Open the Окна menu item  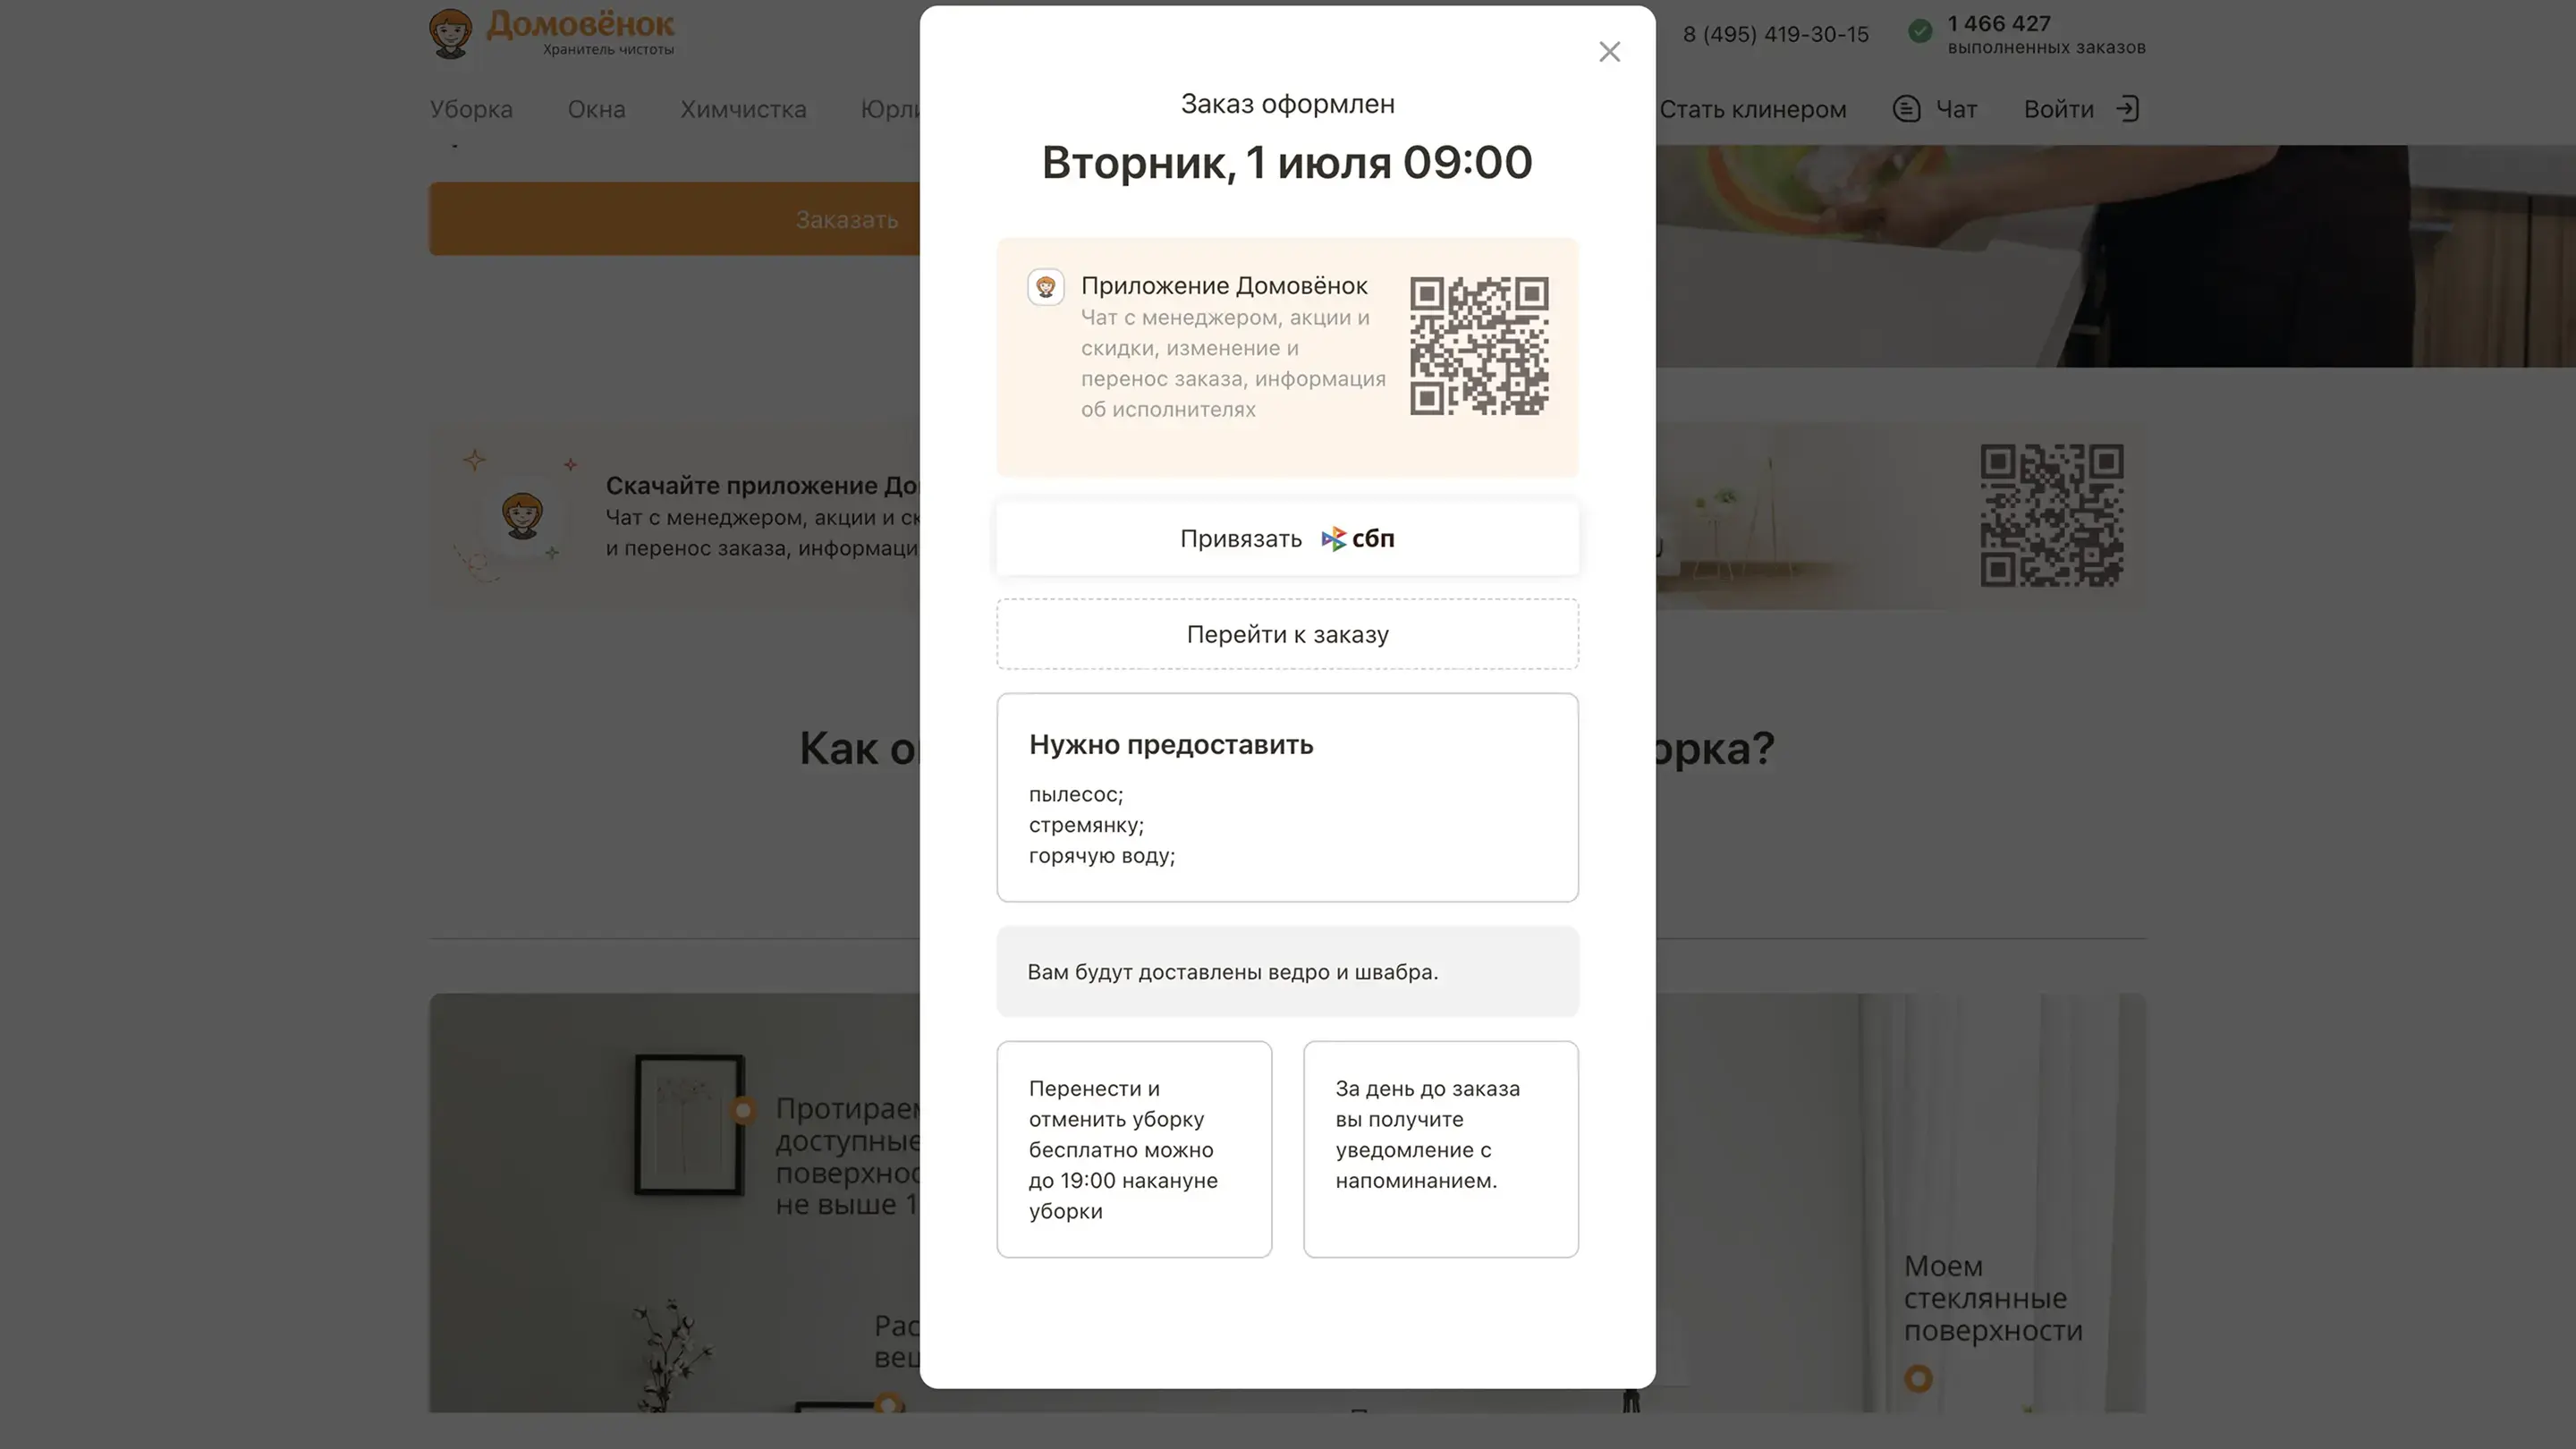(x=596, y=109)
